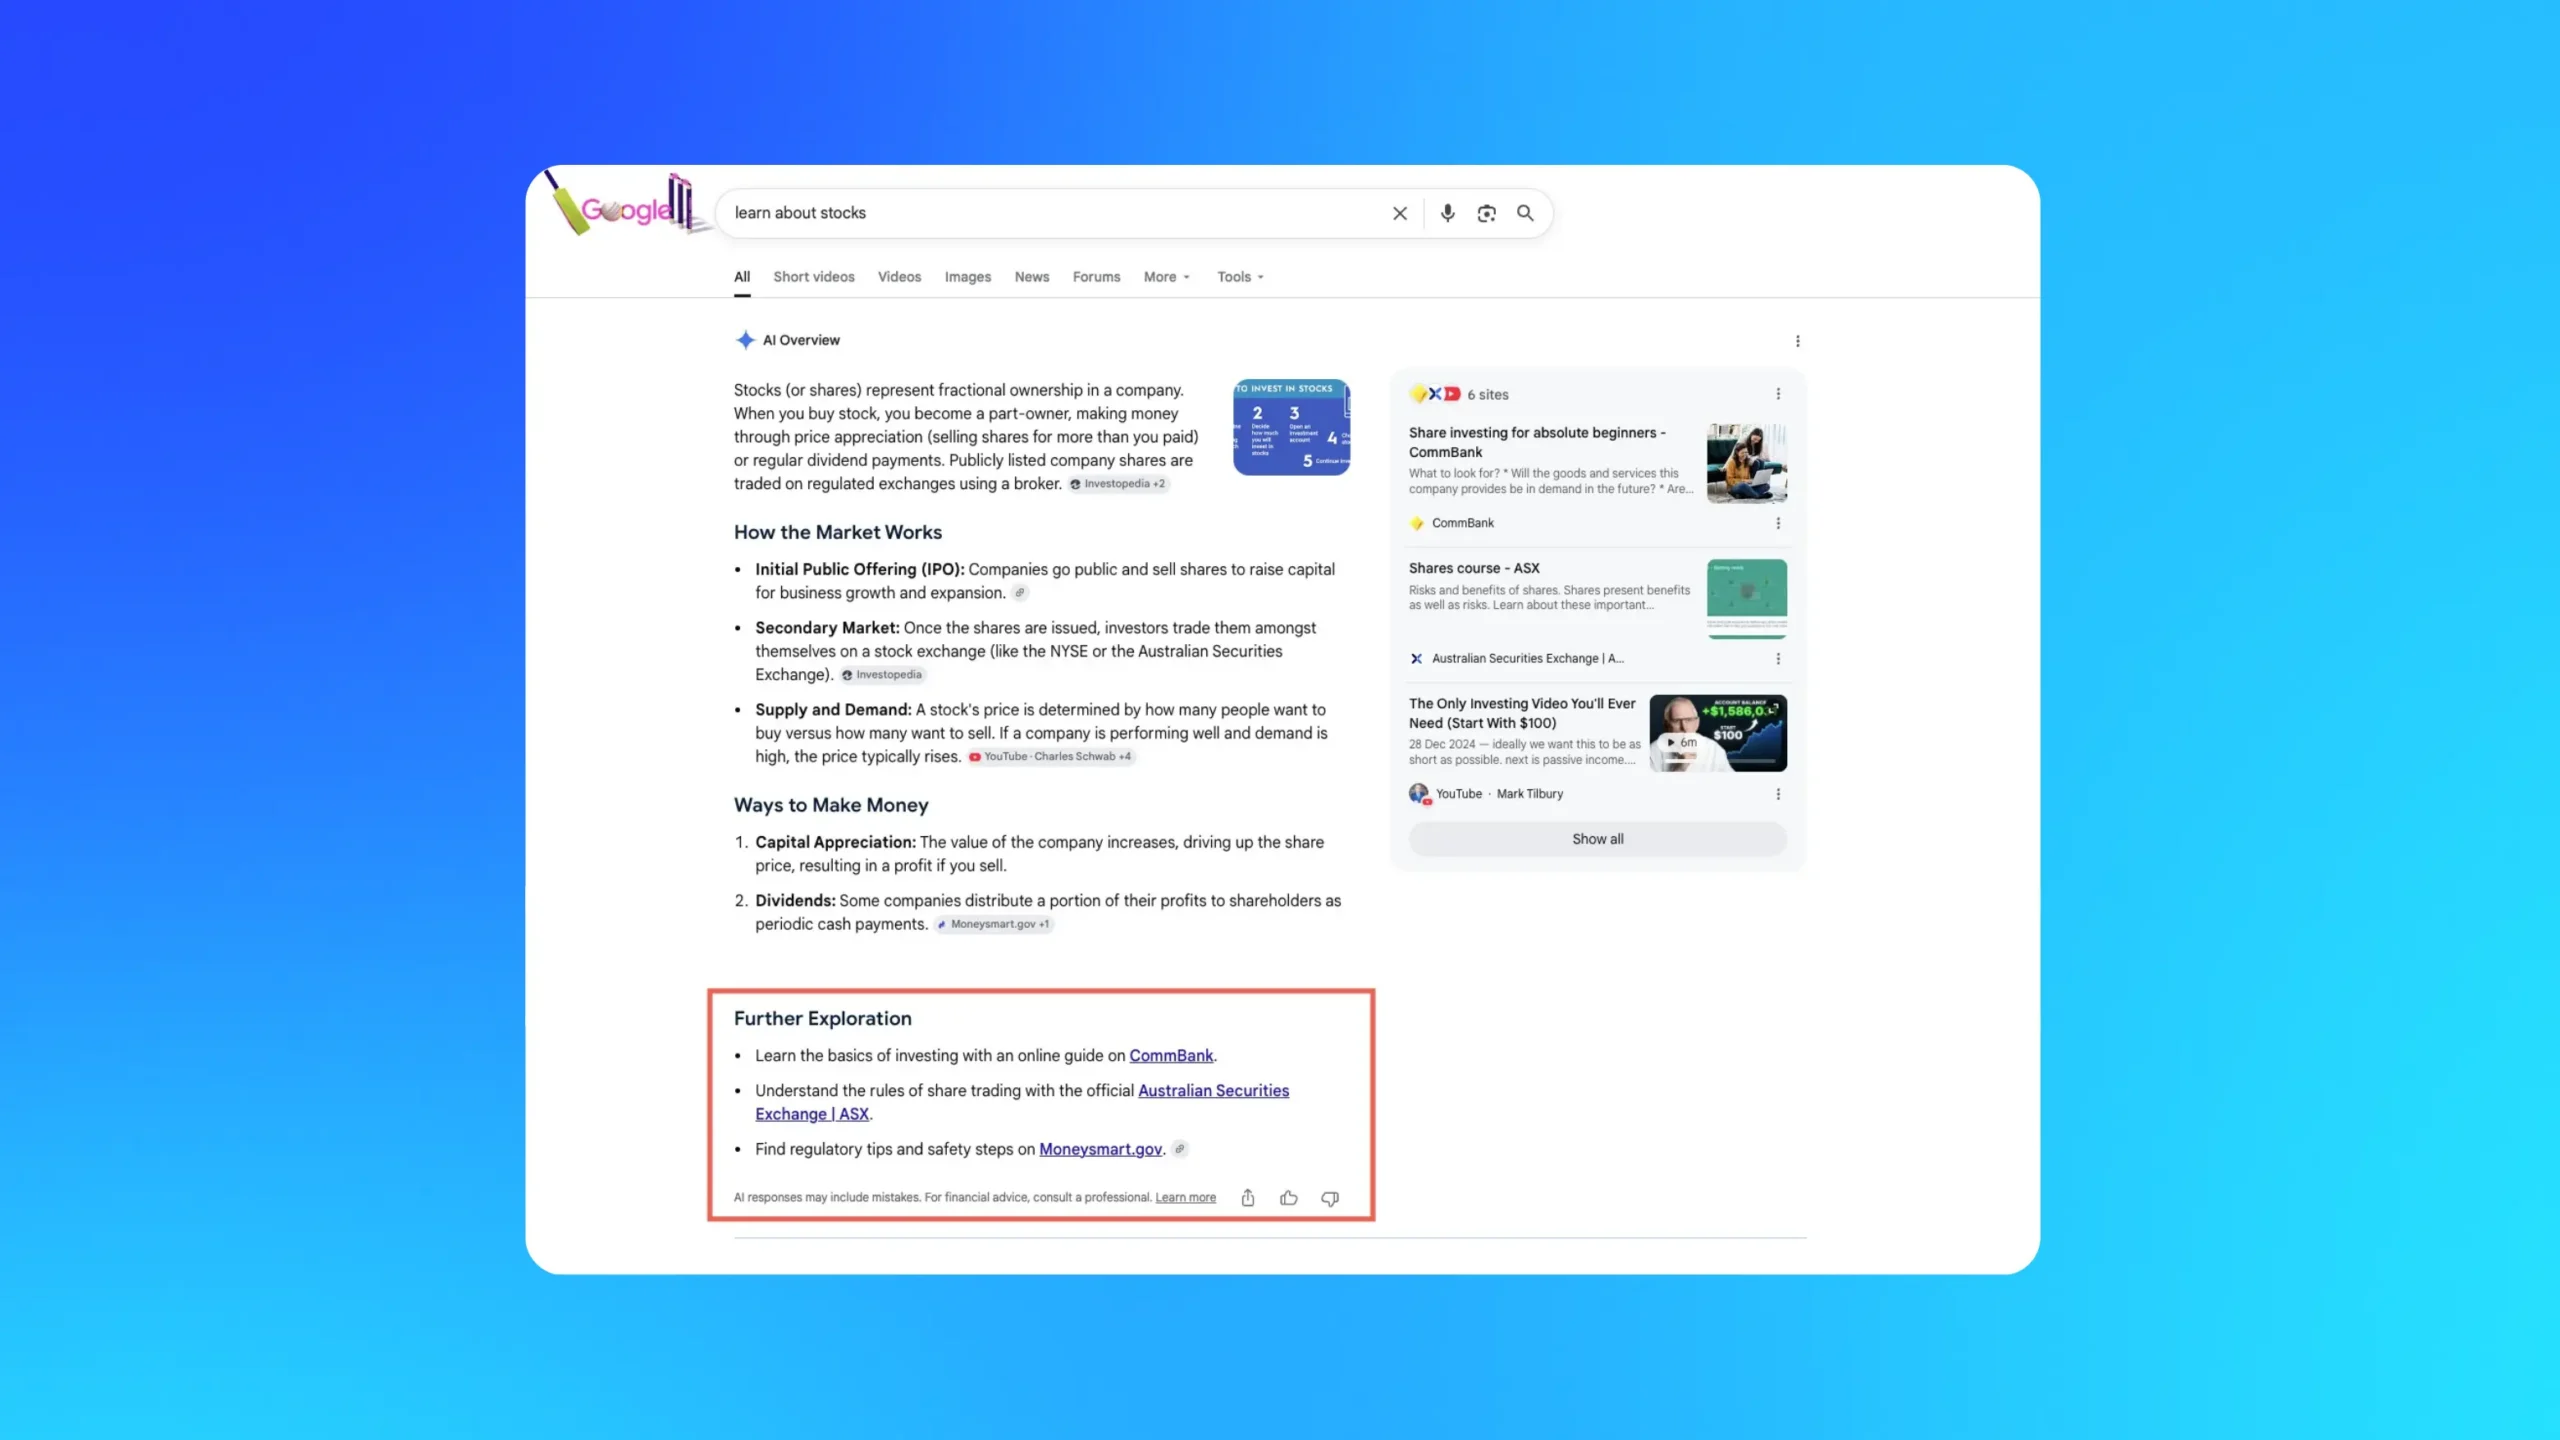The width and height of the screenshot is (2560, 1440).
Task: Click the 6 sites label
Action: pyautogui.click(x=1488, y=395)
